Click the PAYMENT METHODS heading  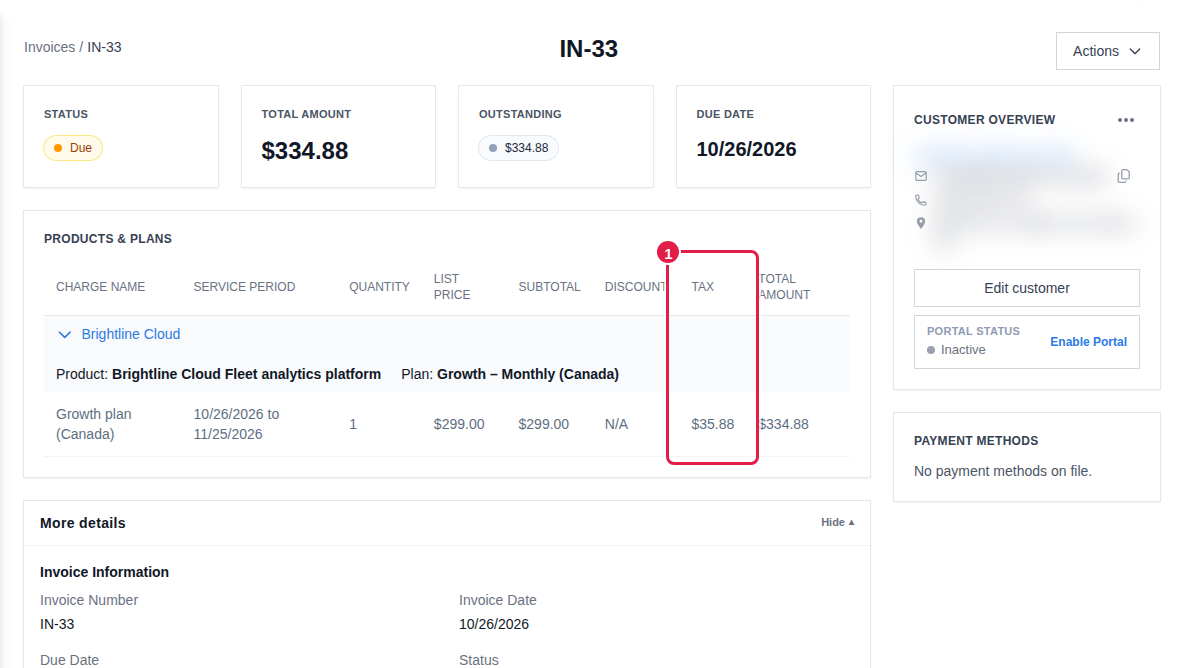976,441
